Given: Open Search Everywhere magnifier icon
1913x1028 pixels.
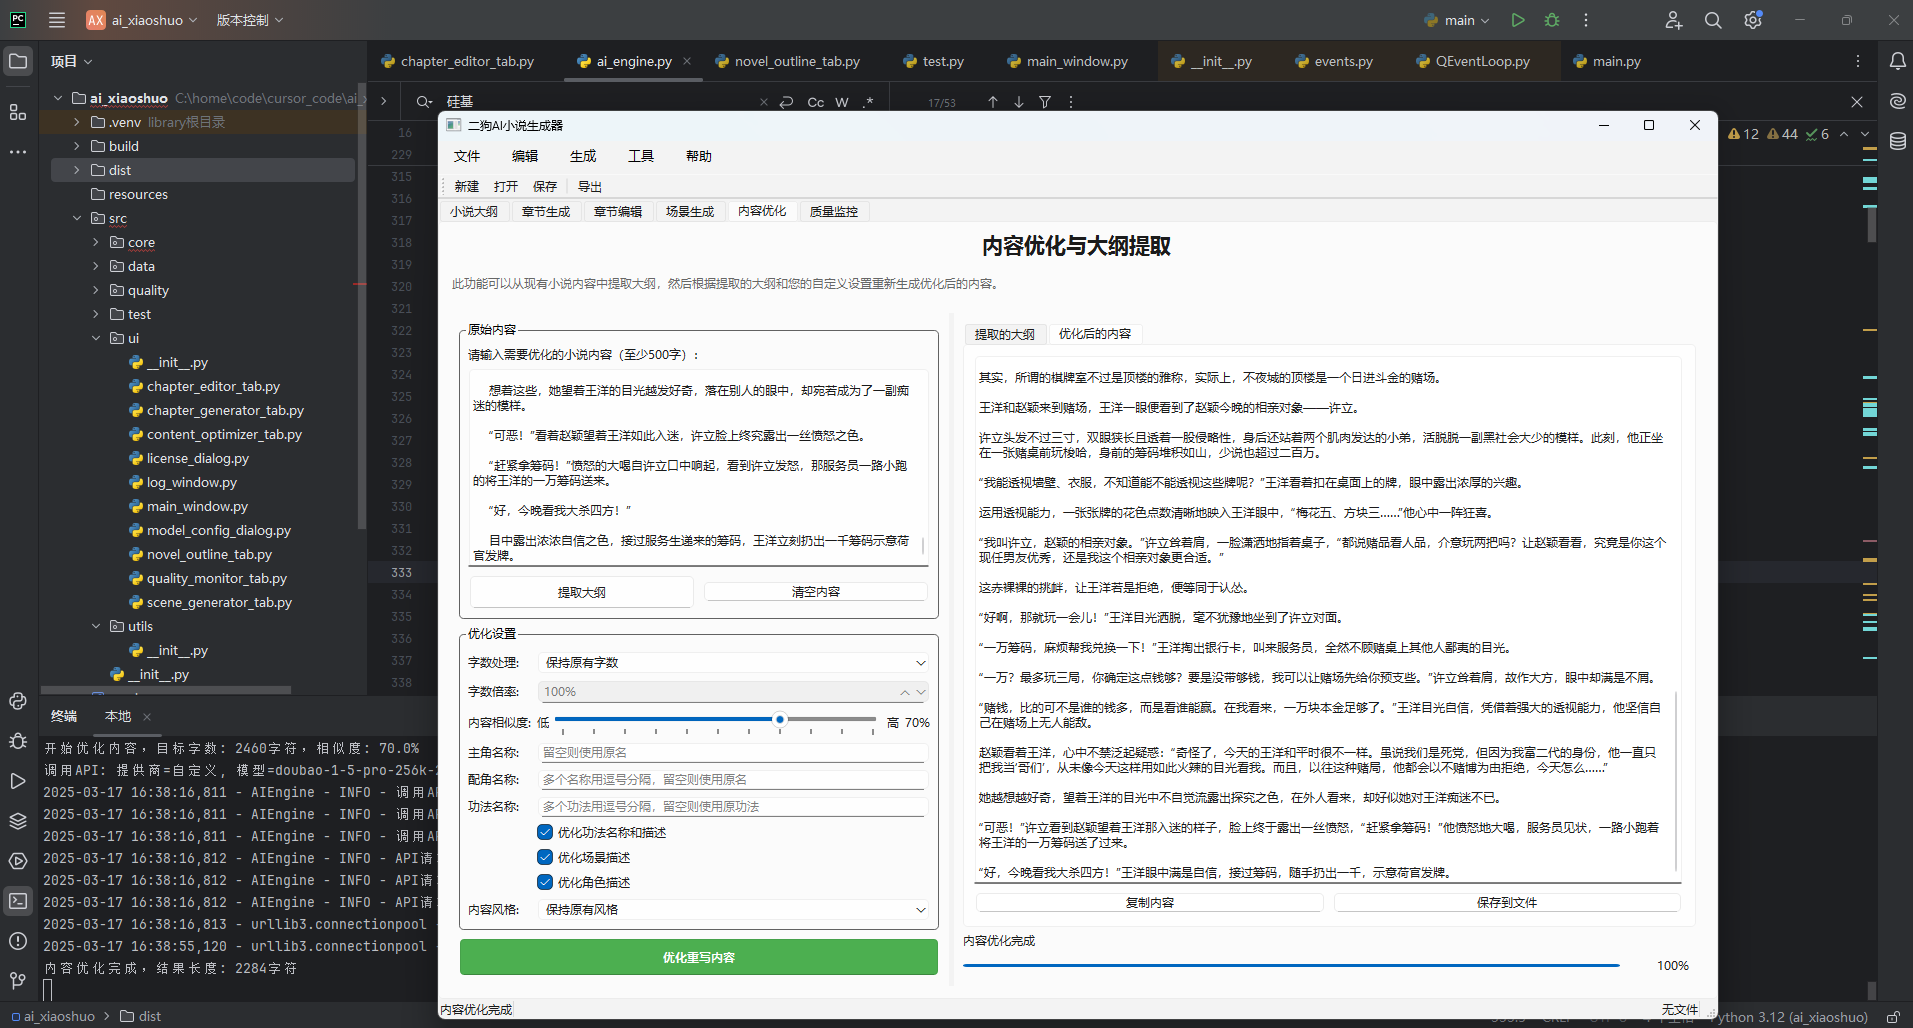Looking at the screenshot, I should [x=1713, y=20].
